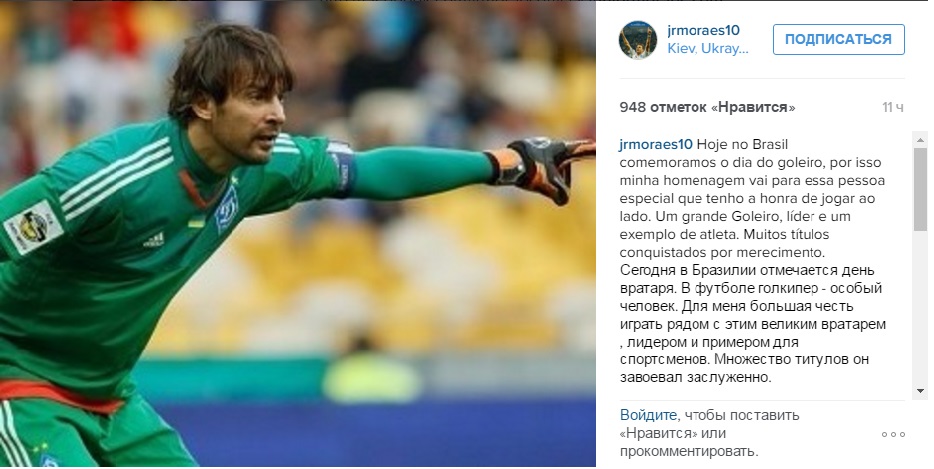Click the league badge on jersey sleeve
This screenshot has width=934, height=469.
point(33,227)
